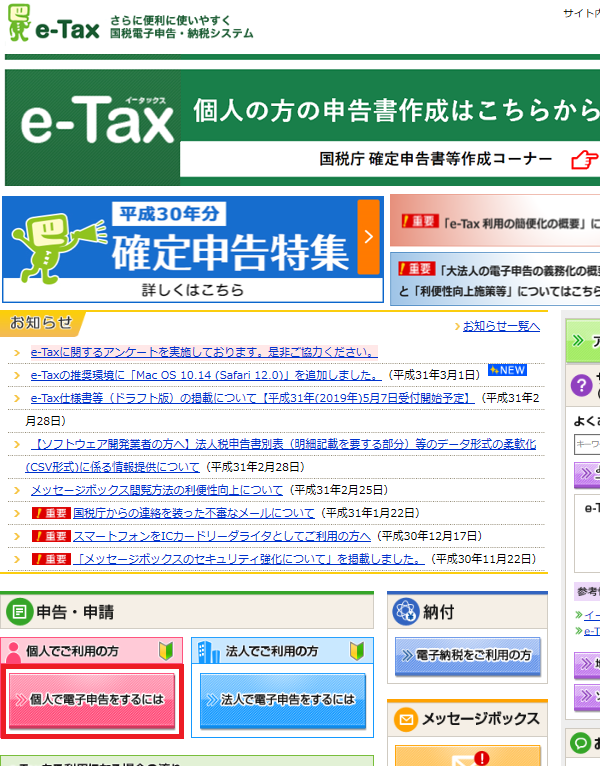This screenshot has width=600, height=766.
Task: Click the beginner mark beside 個人でご利用の方
Action: (166, 651)
